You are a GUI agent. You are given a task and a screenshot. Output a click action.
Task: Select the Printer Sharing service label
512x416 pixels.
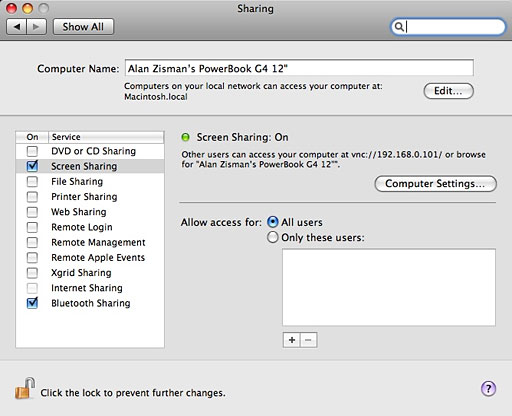coord(84,197)
